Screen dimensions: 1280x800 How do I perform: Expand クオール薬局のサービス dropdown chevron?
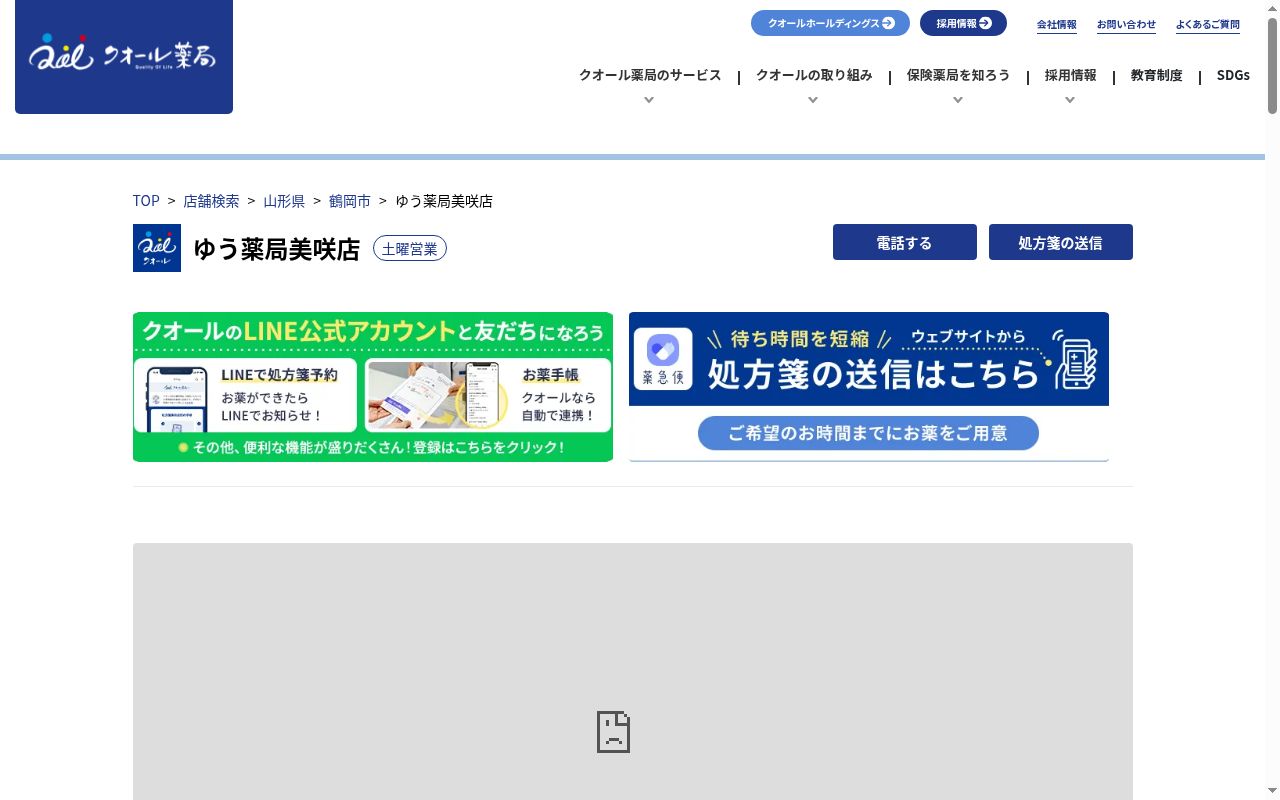[649, 100]
